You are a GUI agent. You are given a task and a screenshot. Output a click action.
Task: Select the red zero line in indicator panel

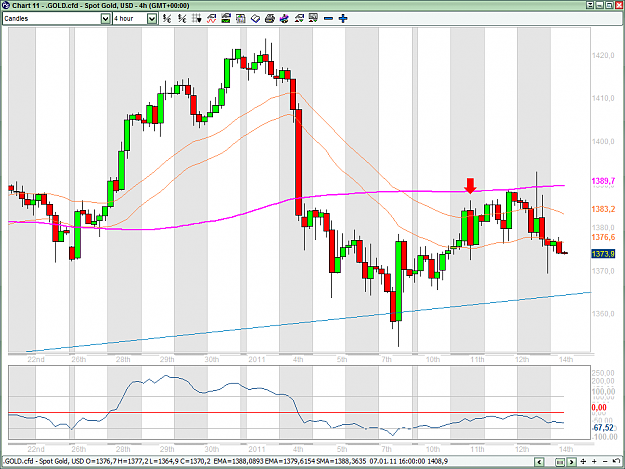pos(286,412)
